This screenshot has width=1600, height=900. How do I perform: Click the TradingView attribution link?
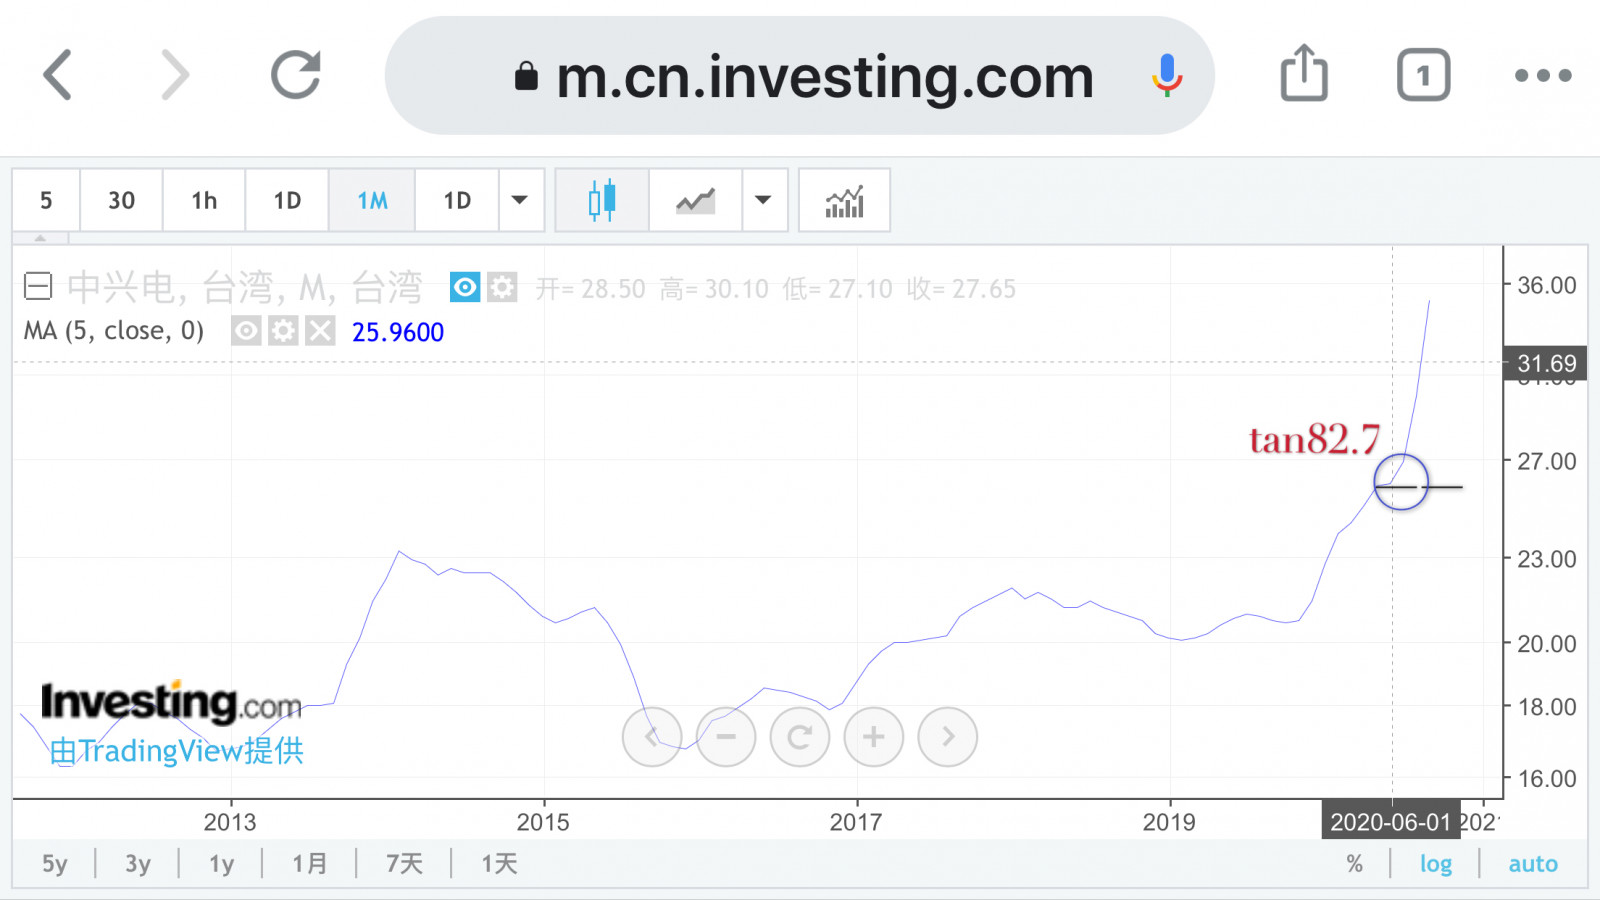[x=177, y=751]
